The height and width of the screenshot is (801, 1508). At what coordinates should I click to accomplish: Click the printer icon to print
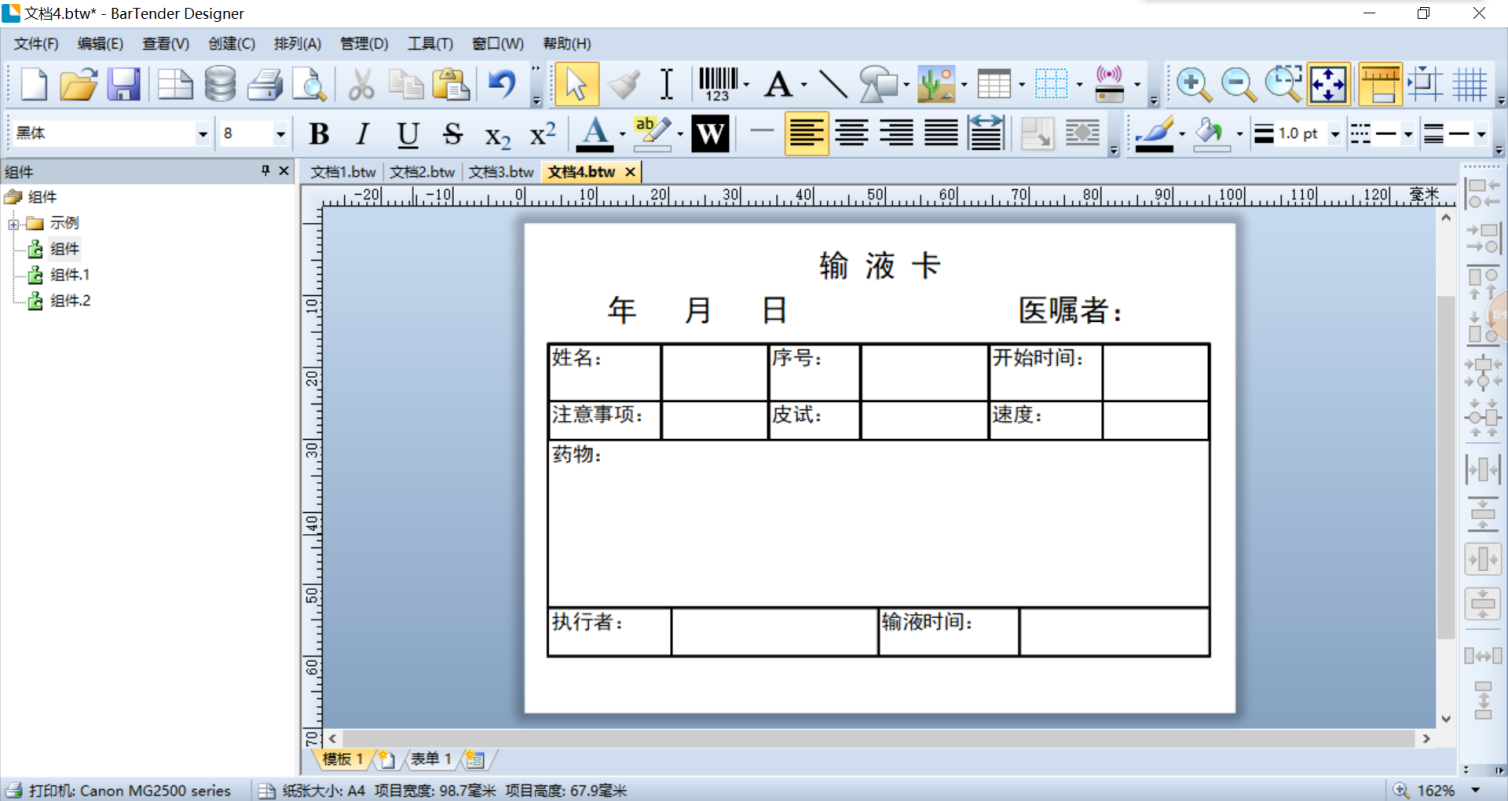pos(265,84)
